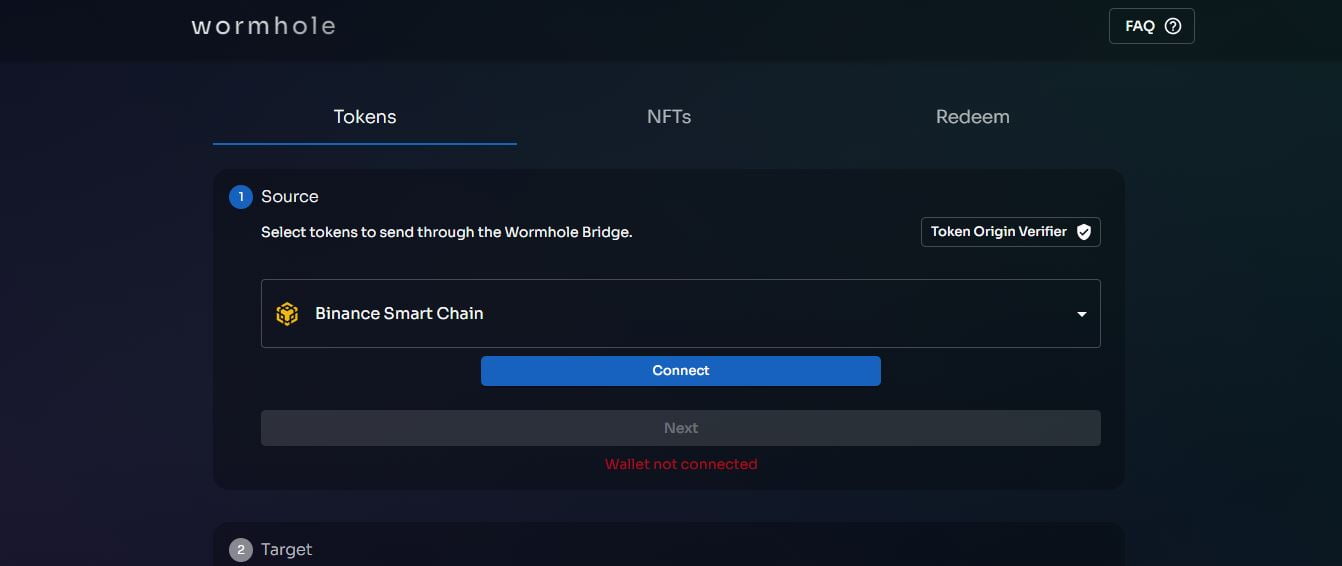Click the step 1 Source badge

241,197
